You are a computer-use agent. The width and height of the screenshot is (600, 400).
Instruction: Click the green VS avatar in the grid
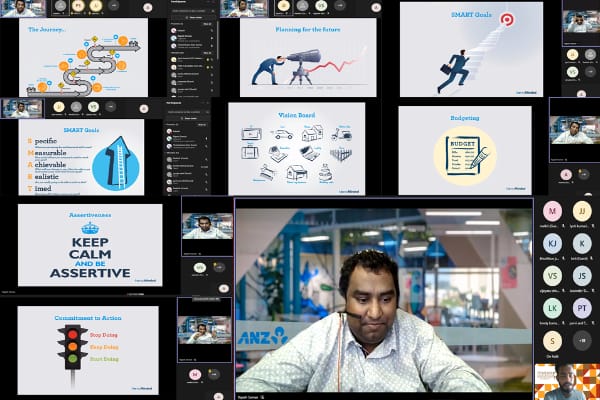pos(552,275)
